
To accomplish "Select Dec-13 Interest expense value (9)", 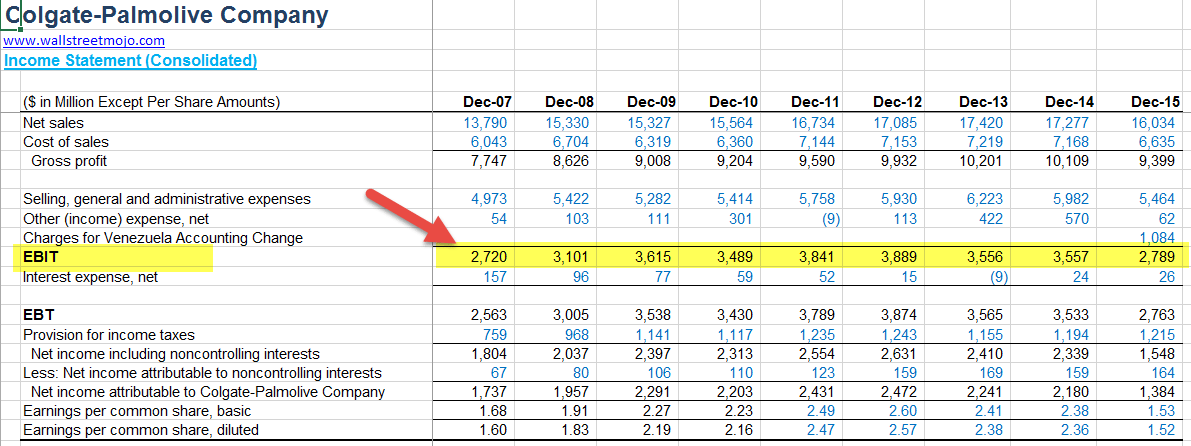I will [x=997, y=277].
